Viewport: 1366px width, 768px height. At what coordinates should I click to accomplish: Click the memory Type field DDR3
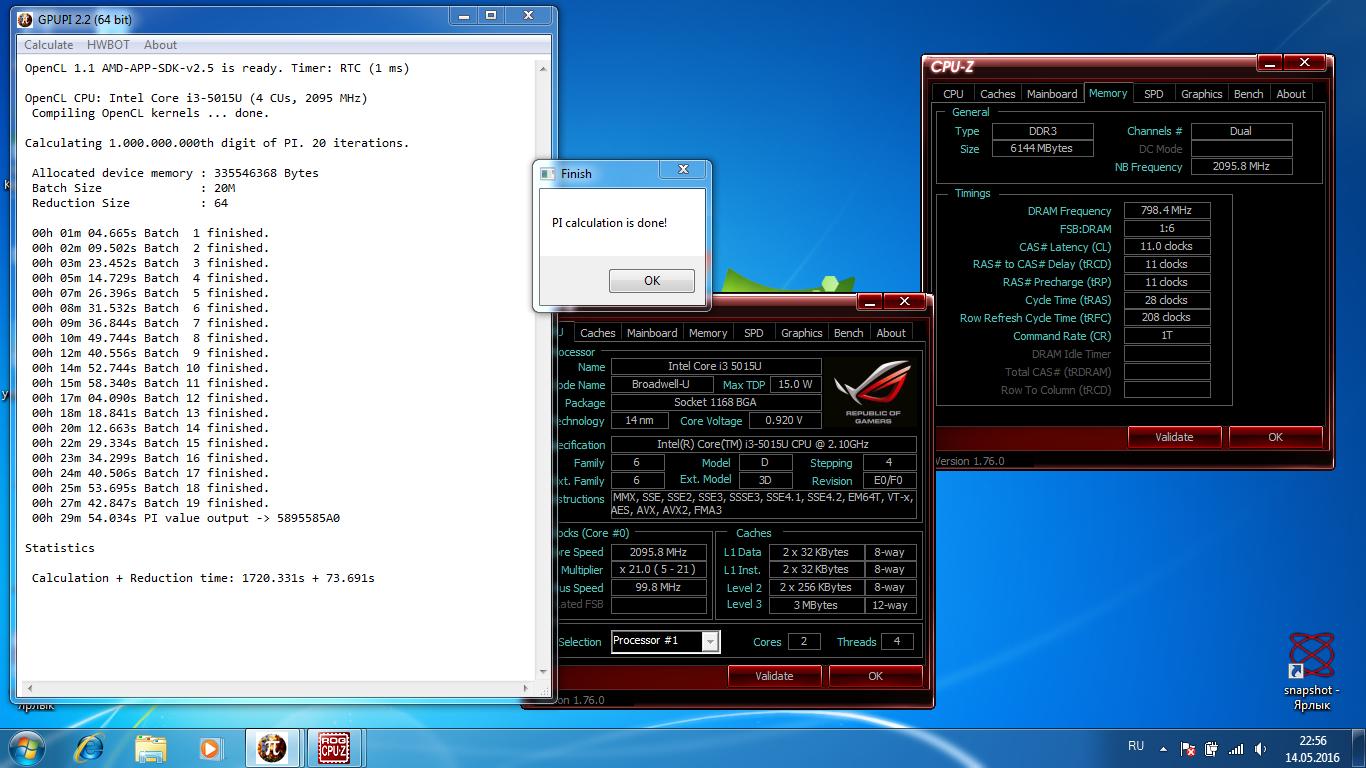pos(1043,131)
